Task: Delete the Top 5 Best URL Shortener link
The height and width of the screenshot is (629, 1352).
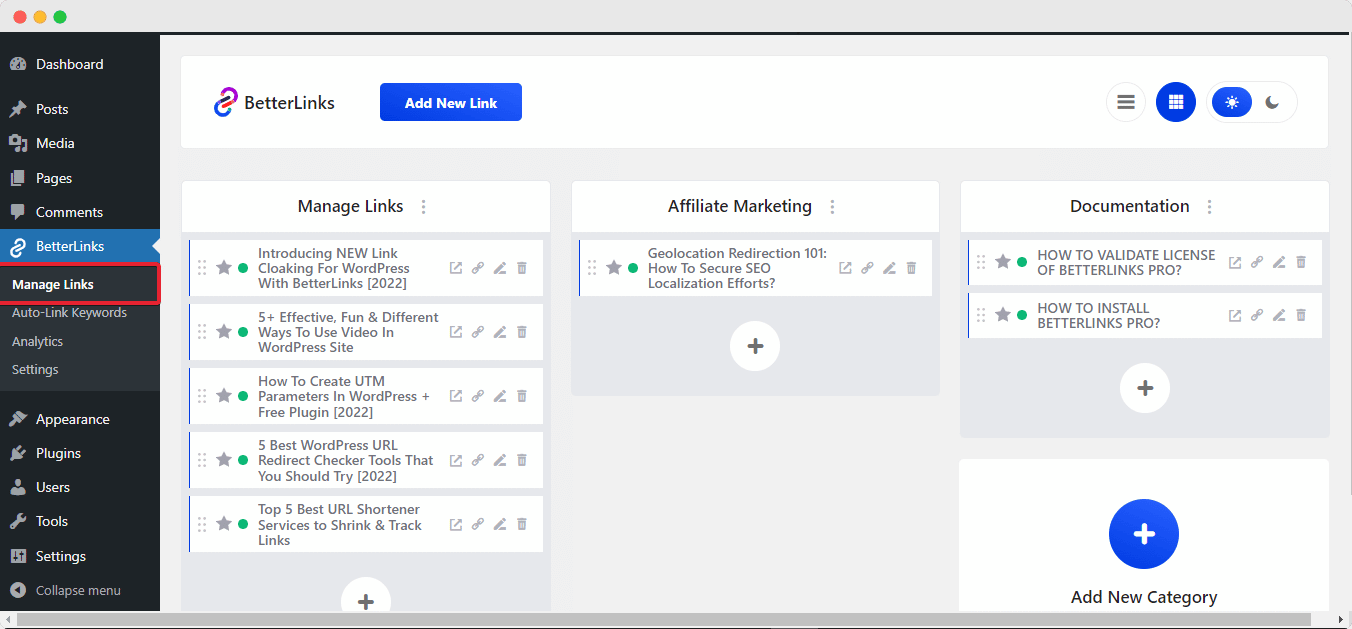Action: click(522, 524)
